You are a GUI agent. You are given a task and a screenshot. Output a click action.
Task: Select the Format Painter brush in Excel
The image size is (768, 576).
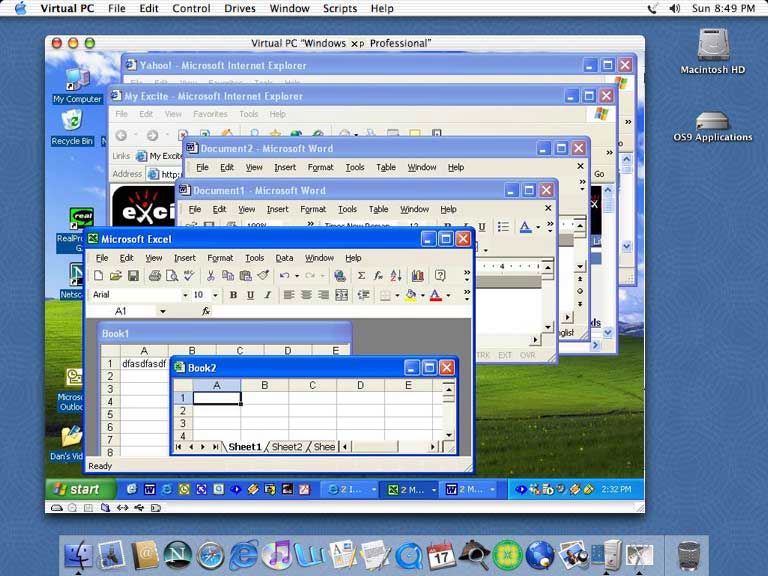point(263,276)
